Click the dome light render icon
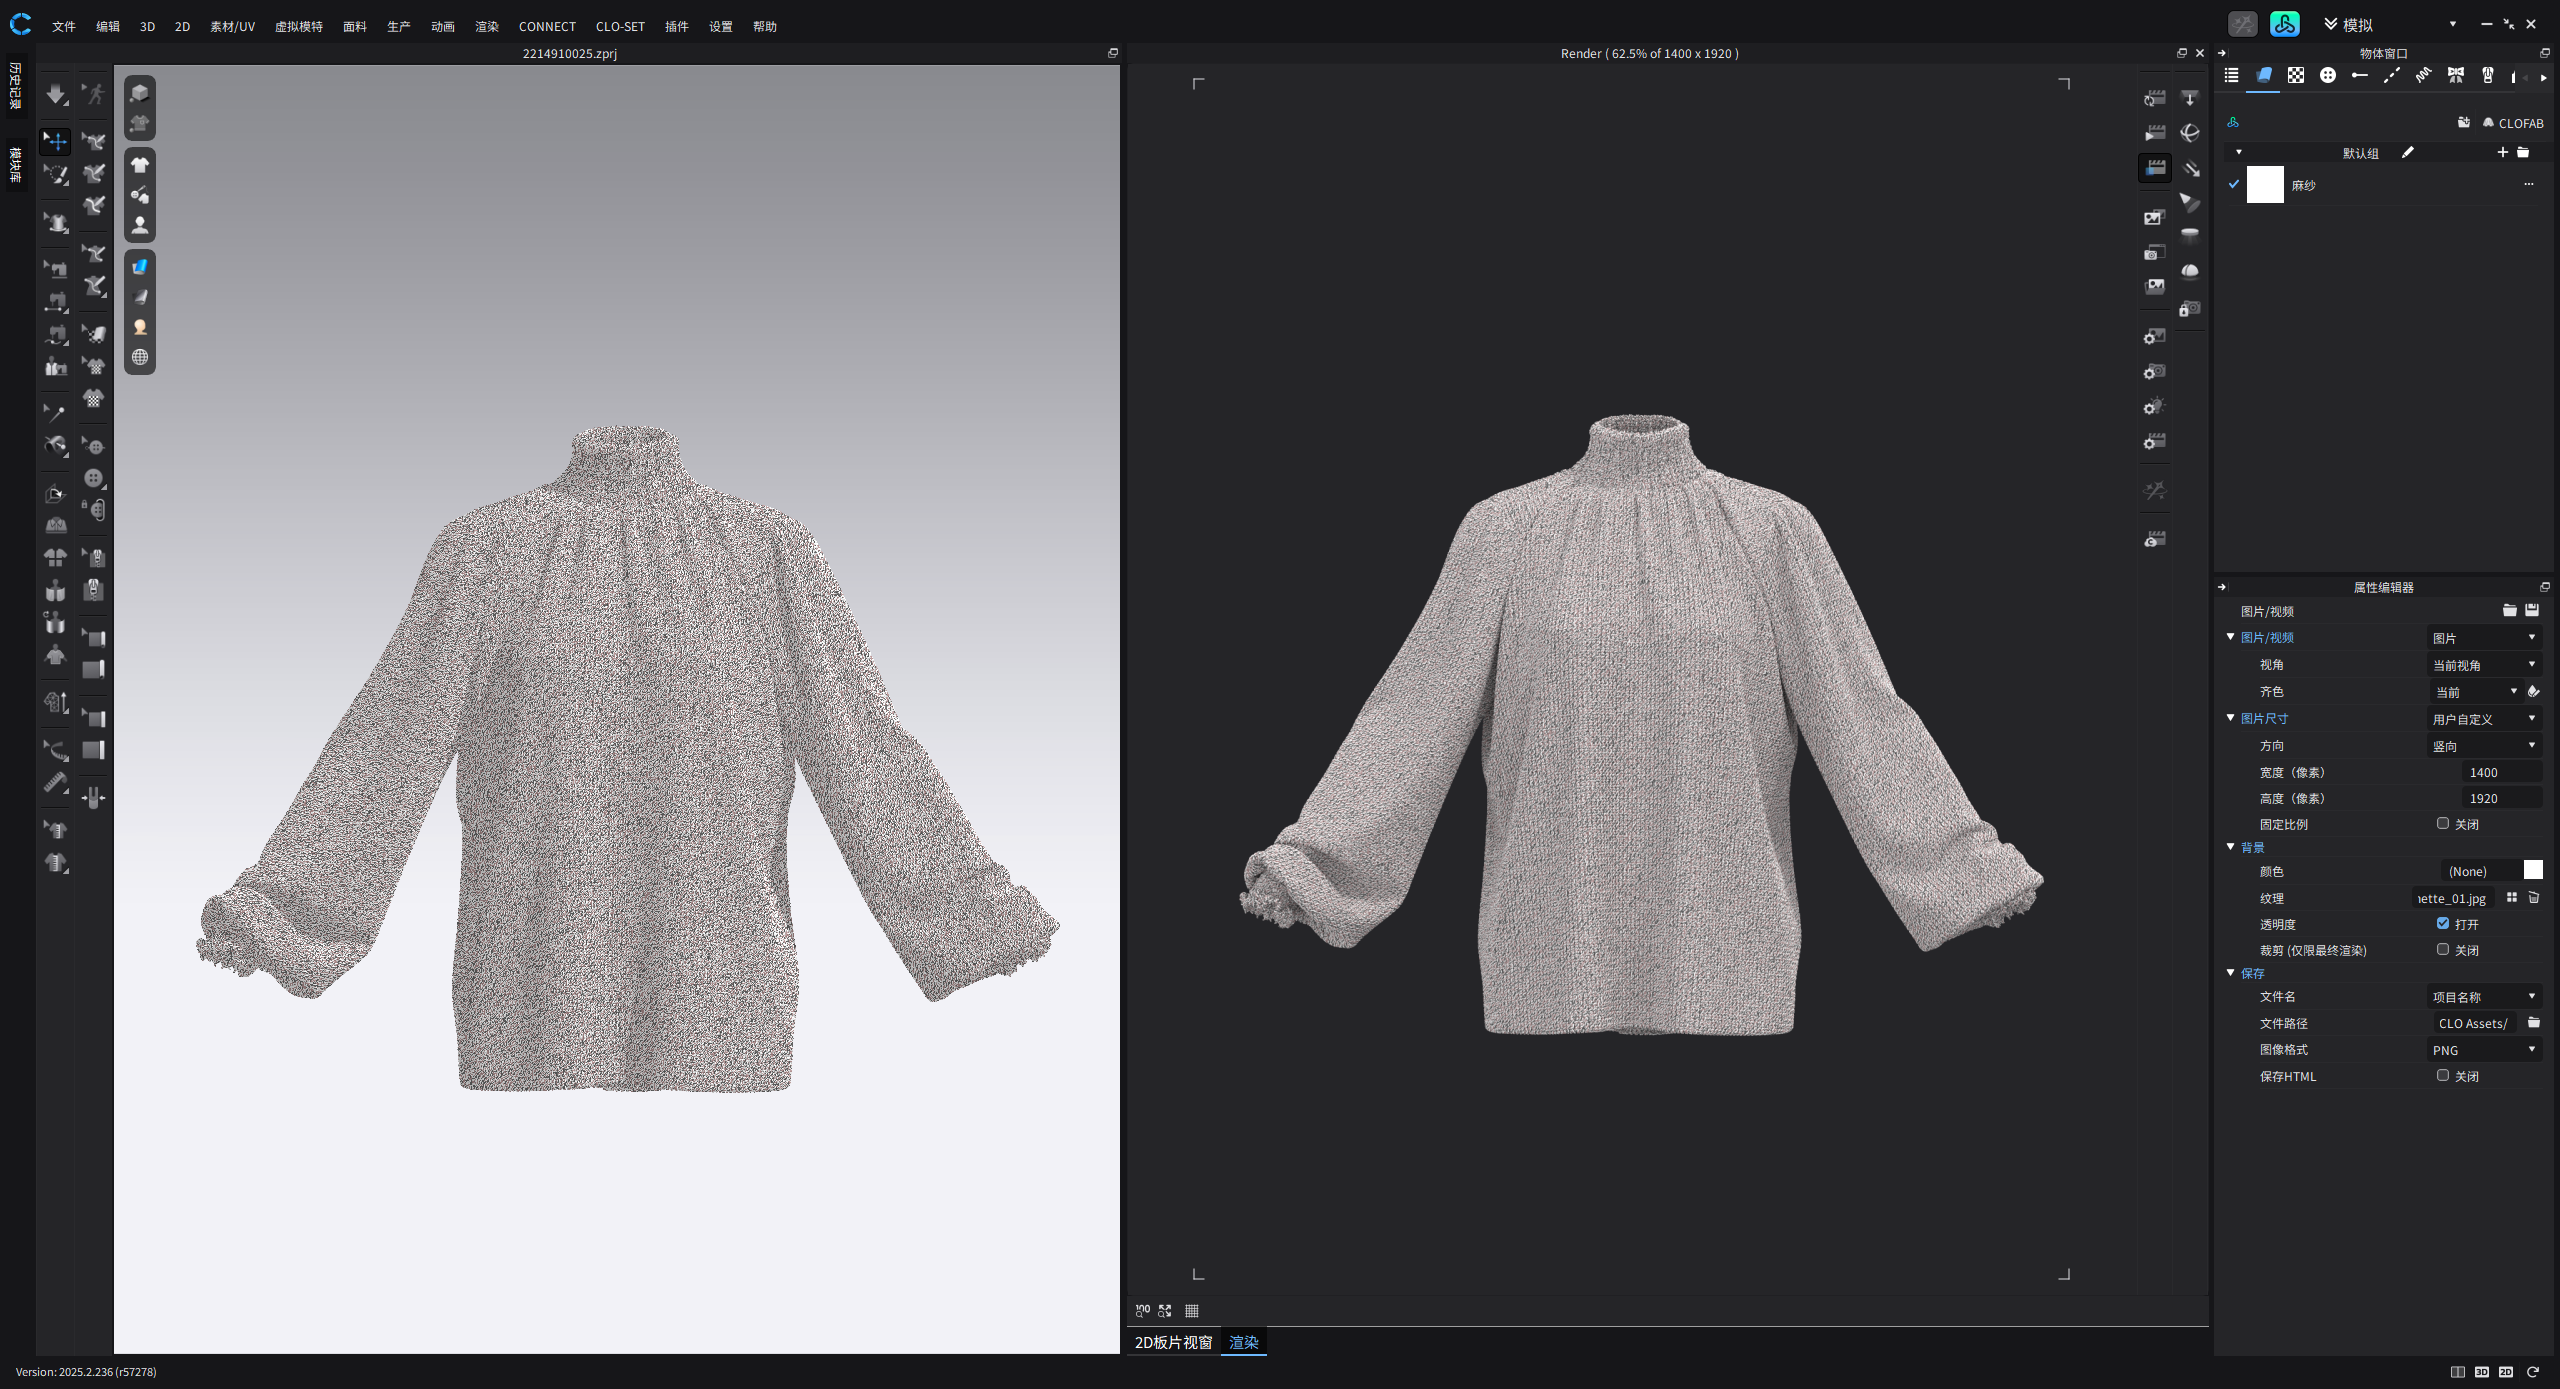Image resolution: width=2560 pixels, height=1389 pixels. [x=2189, y=272]
